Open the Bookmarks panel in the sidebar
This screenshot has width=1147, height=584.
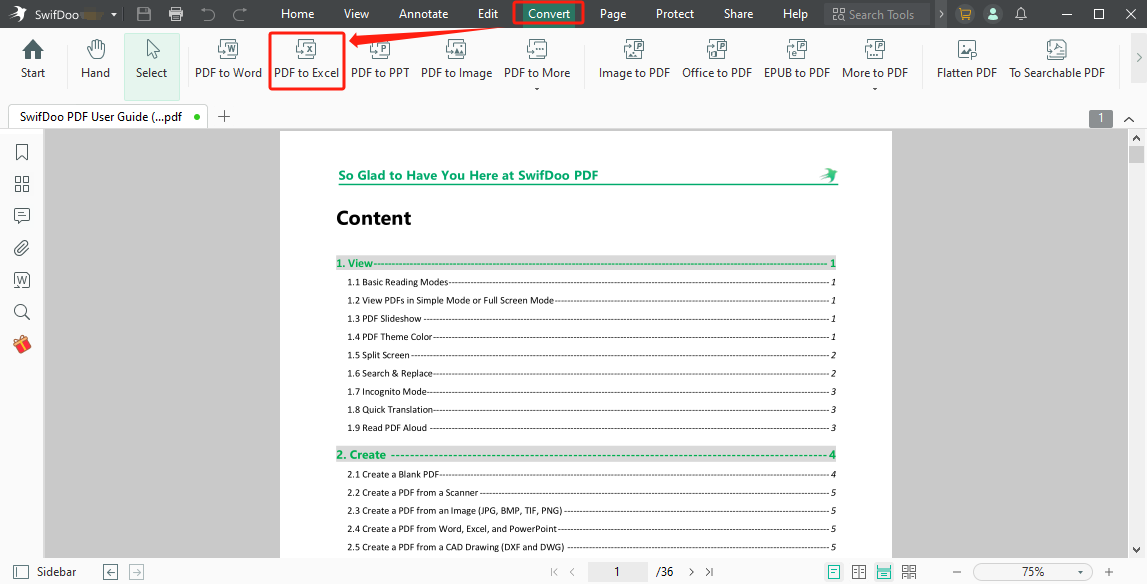tap(21, 151)
